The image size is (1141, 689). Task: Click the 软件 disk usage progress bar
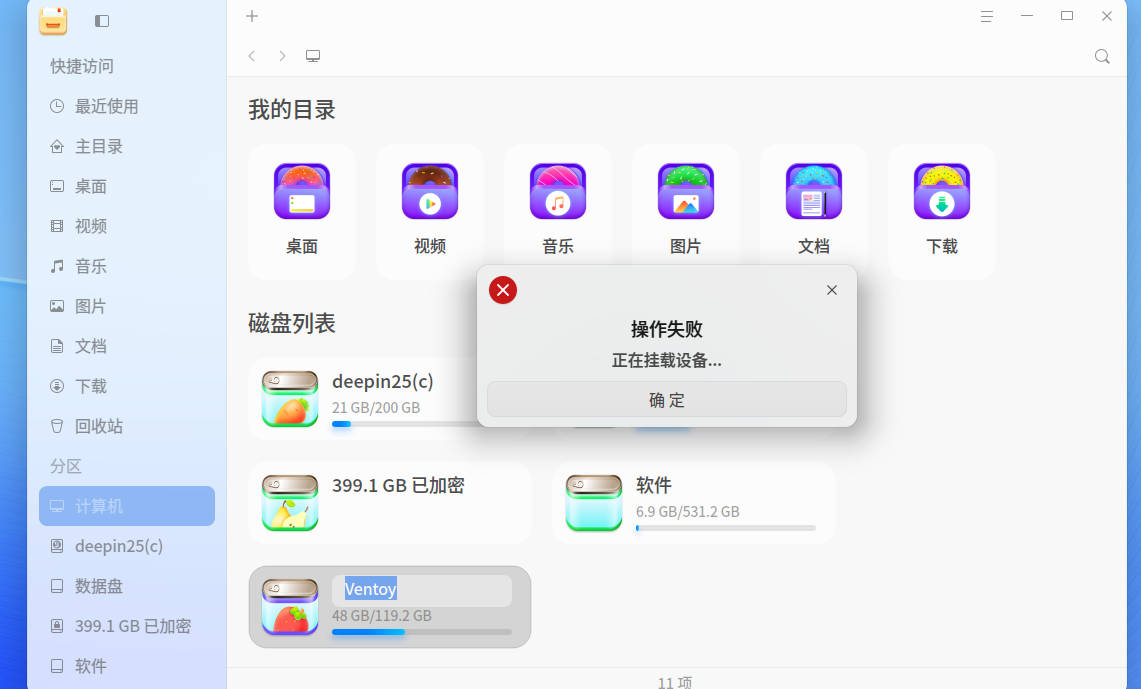point(724,527)
